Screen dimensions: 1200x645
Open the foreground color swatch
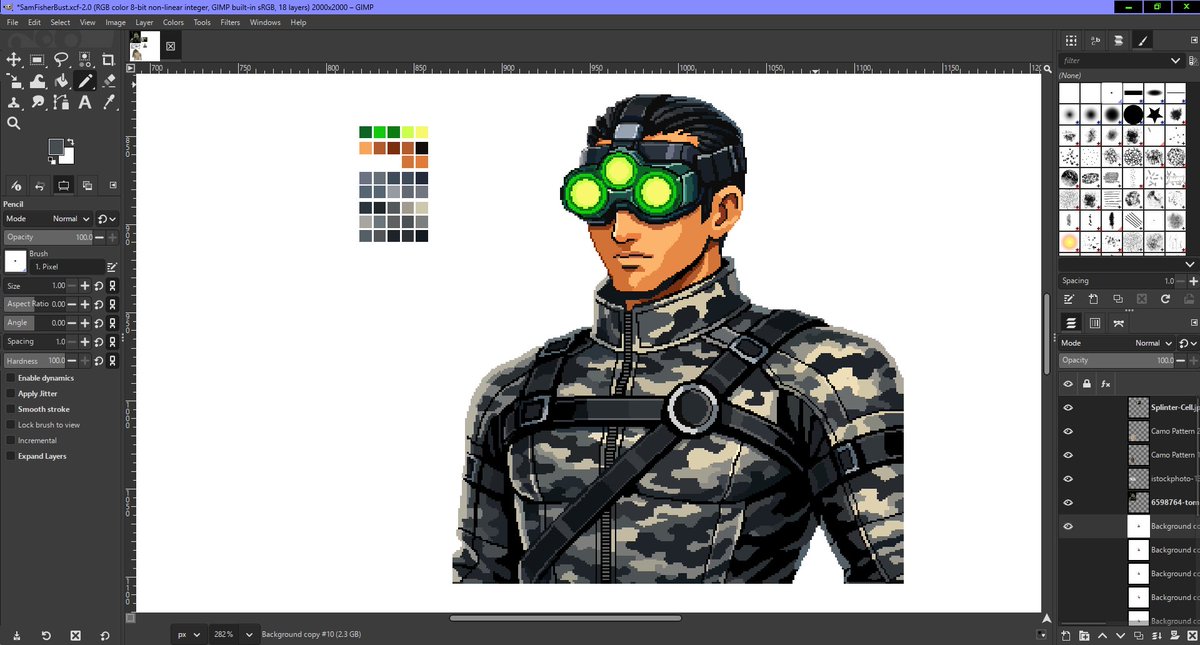(57, 148)
